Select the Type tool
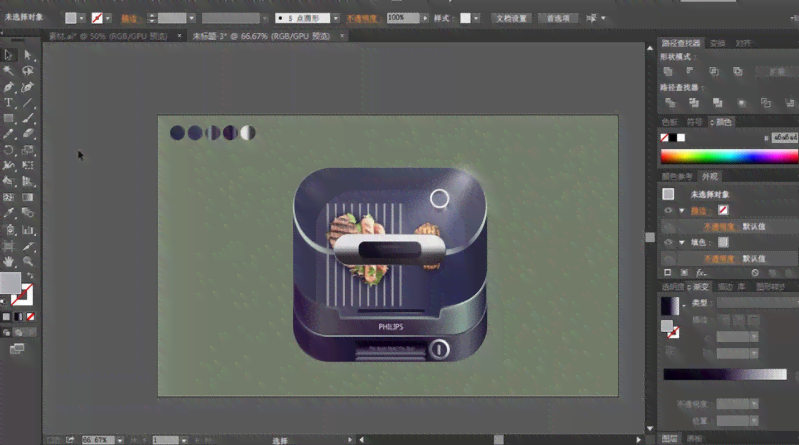 (x=9, y=102)
